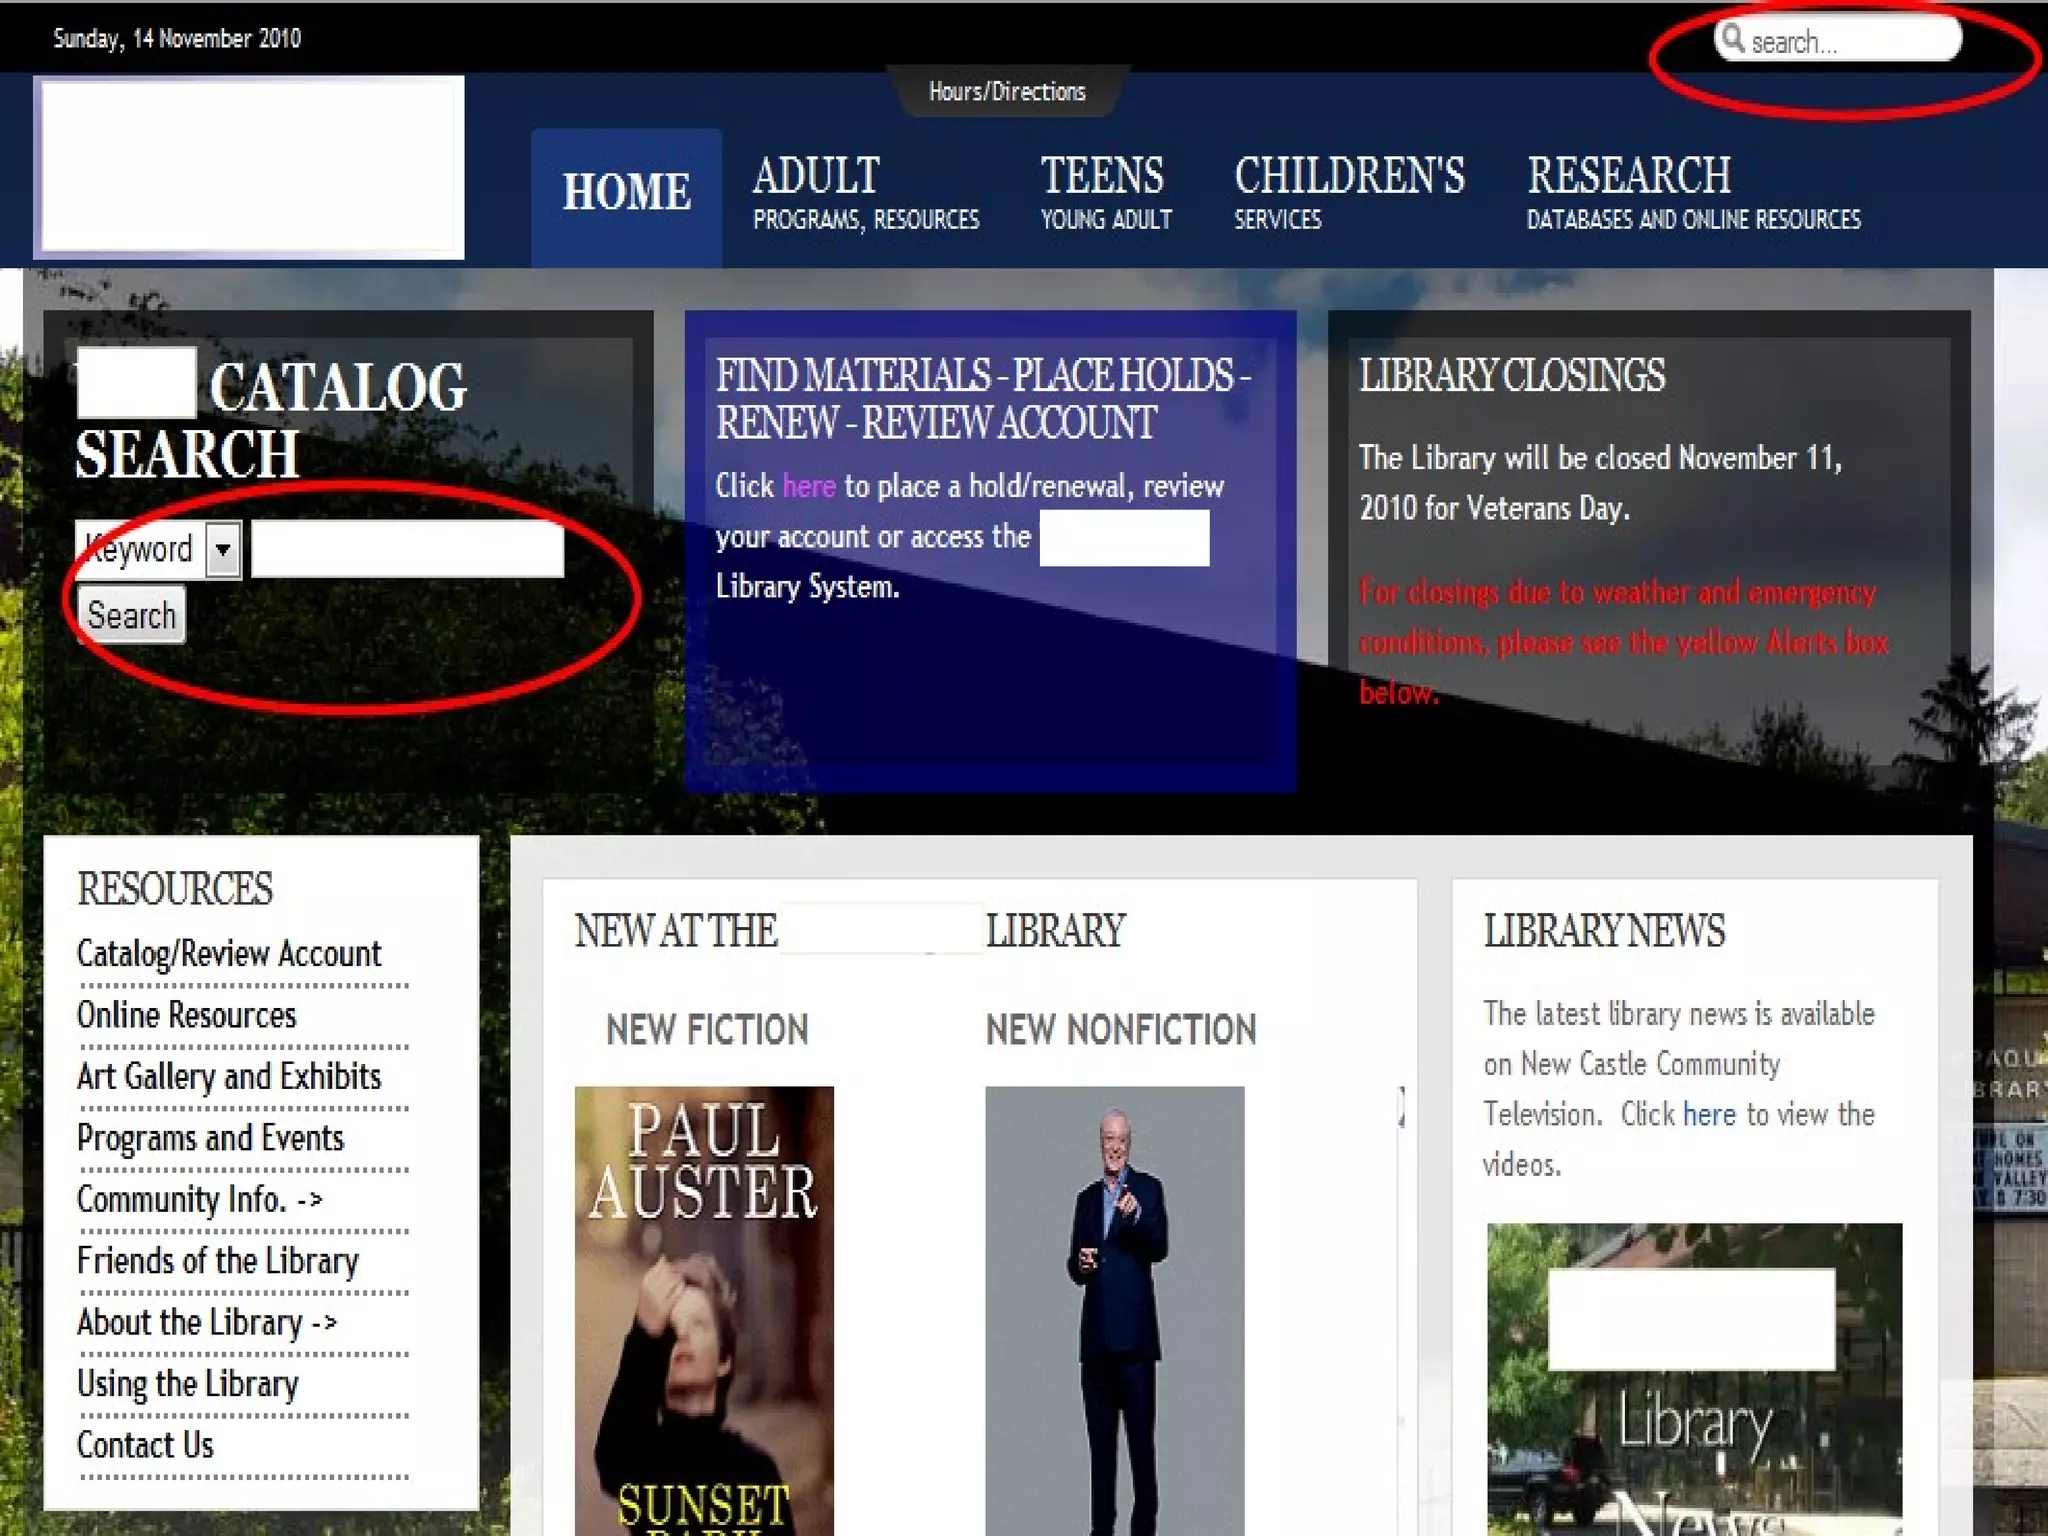
Task: Open the Library News video thumbnail
Action: (x=1694, y=1380)
